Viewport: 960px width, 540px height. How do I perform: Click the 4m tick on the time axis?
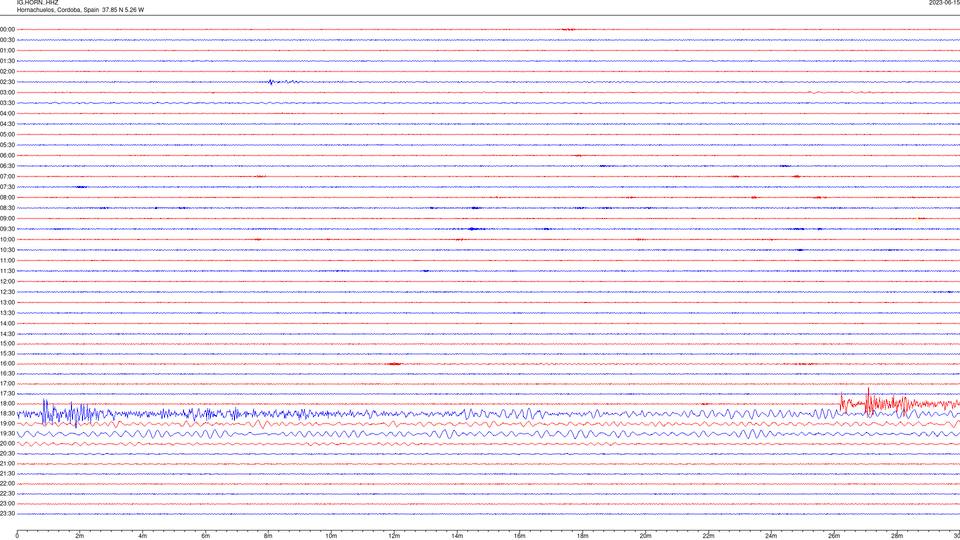(x=143, y=536)
